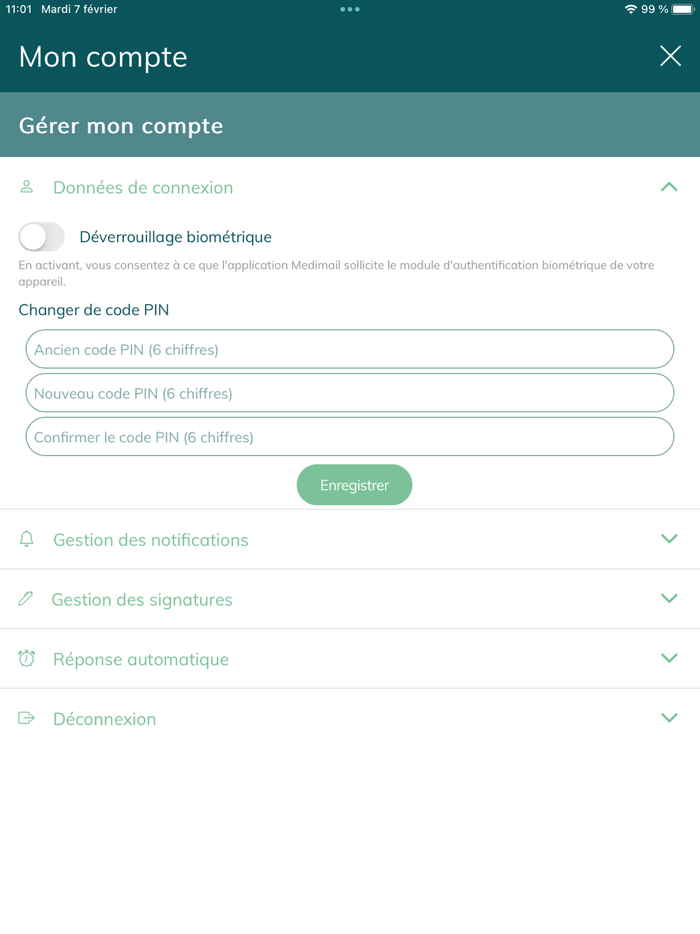Click the bell icon for Gestion des notifications
Screen dimensions: 700x934
click(26, 538)
